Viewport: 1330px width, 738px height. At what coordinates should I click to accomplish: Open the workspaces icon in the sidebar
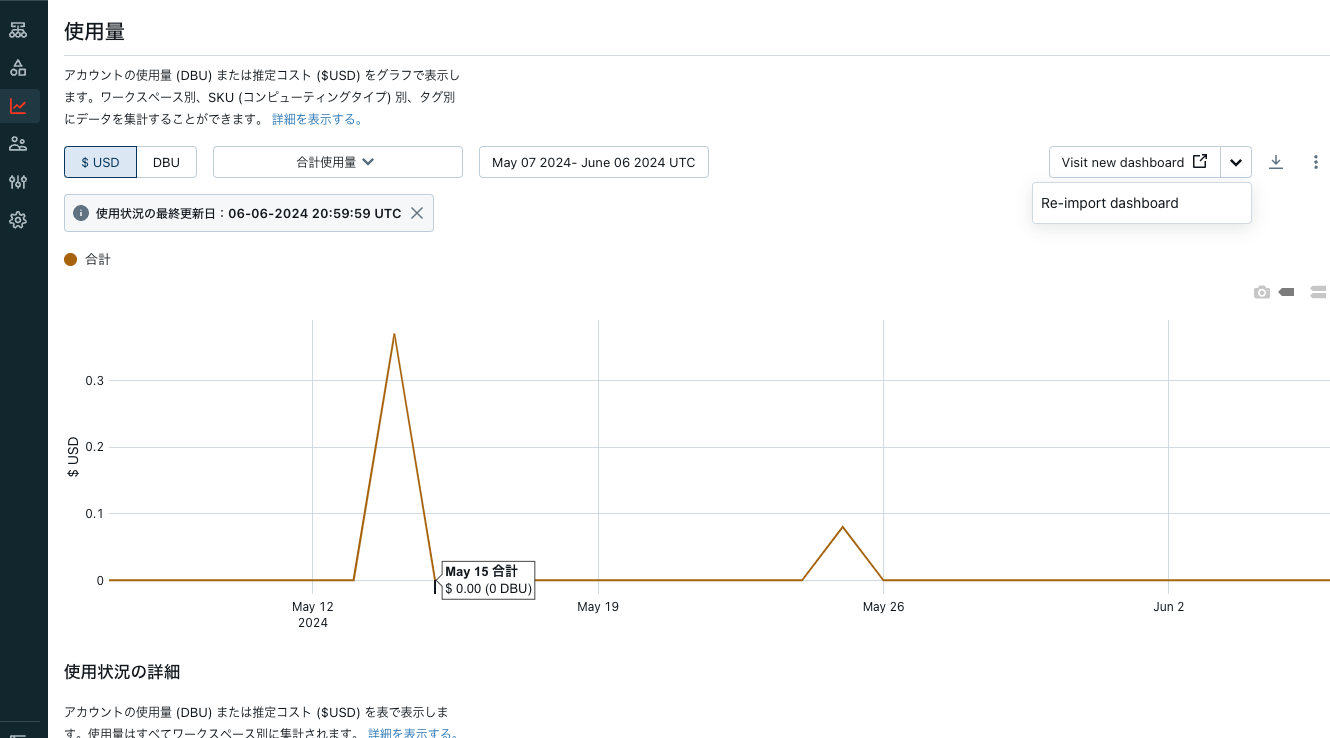18,30
